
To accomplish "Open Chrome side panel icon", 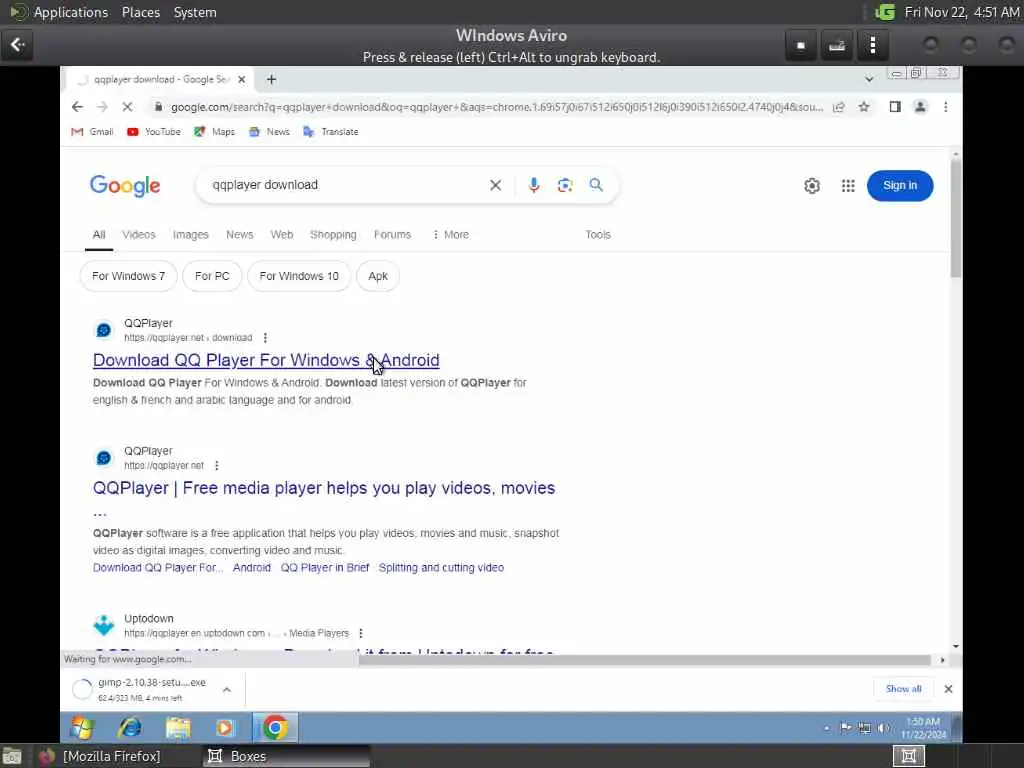I will [x=895, y=107].
